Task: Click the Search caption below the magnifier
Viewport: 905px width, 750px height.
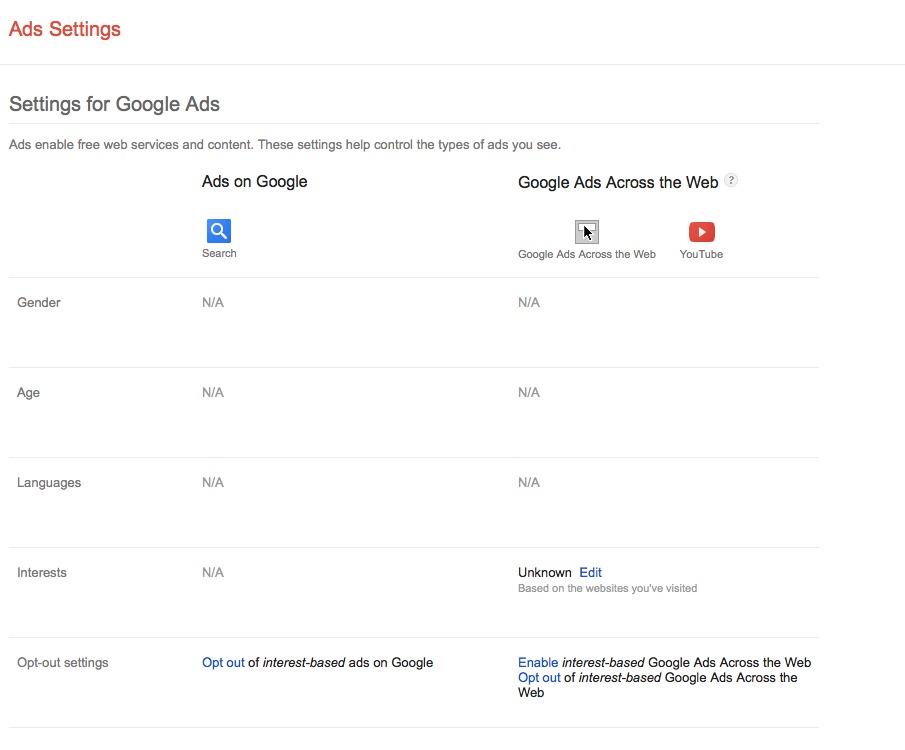Action: 219,254
